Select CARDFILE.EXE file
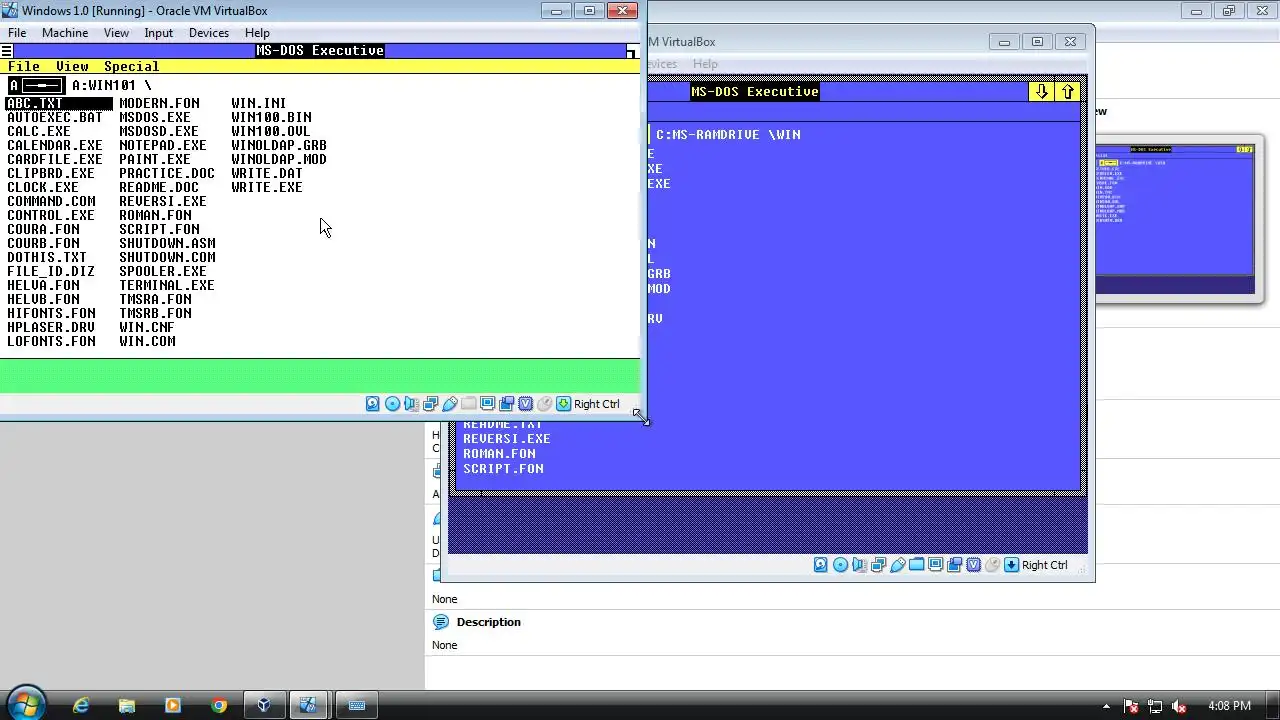The width and height of the screenshot is (1280, 720). [55, 159]
